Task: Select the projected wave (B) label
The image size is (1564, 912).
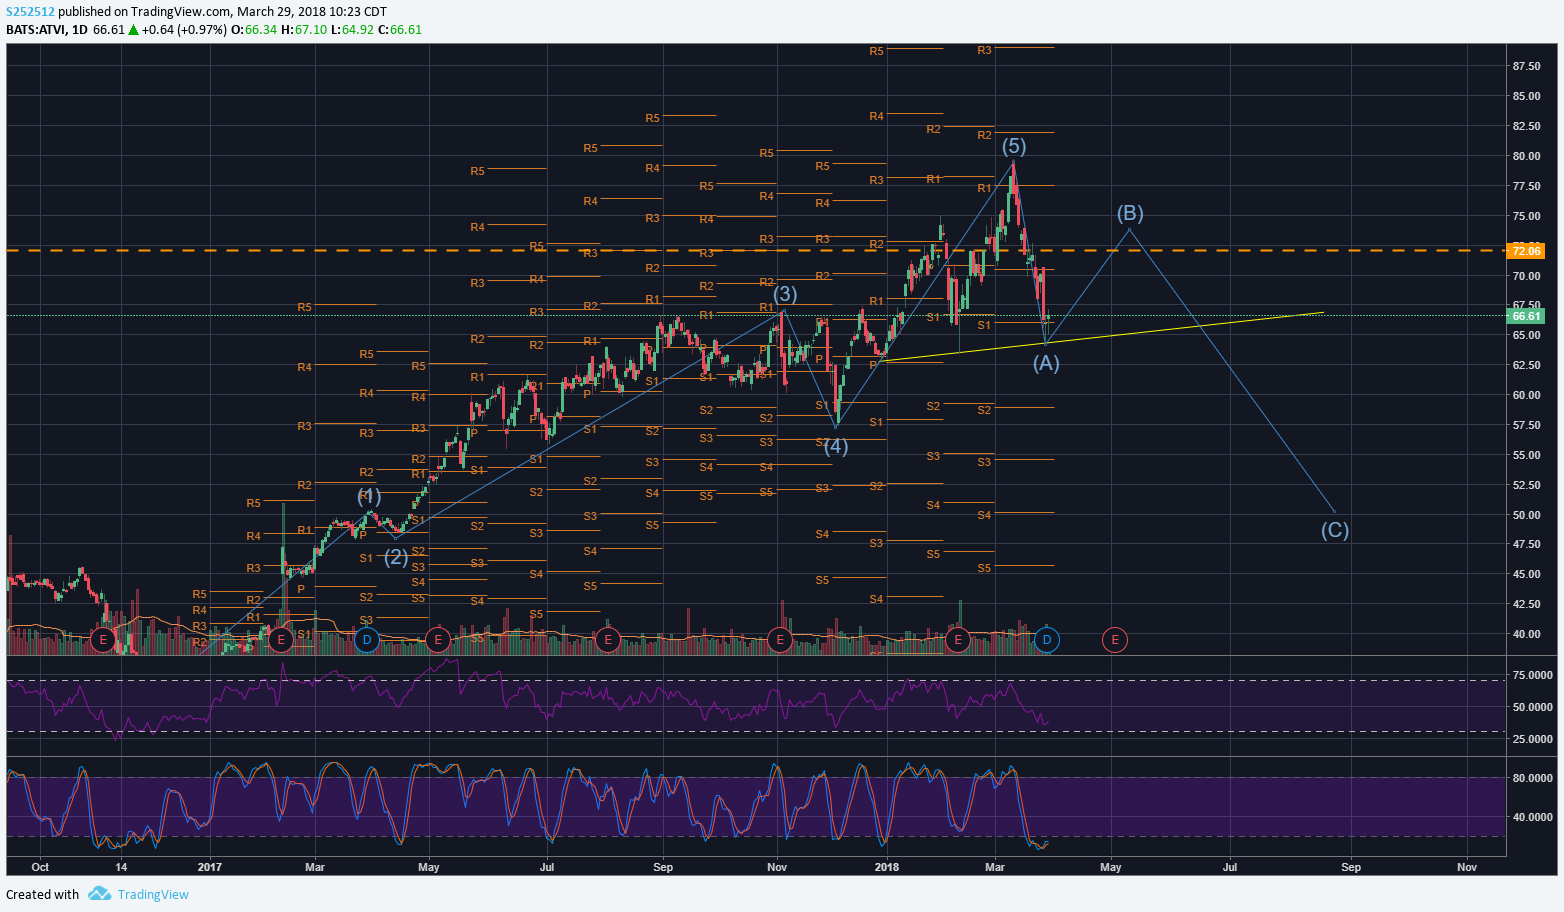Action: click(x=1130, y=213)
